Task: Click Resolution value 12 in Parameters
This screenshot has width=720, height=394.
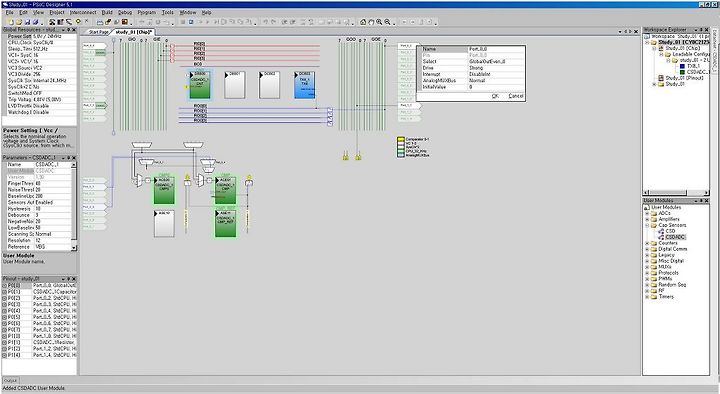Action: pos(53,240)
